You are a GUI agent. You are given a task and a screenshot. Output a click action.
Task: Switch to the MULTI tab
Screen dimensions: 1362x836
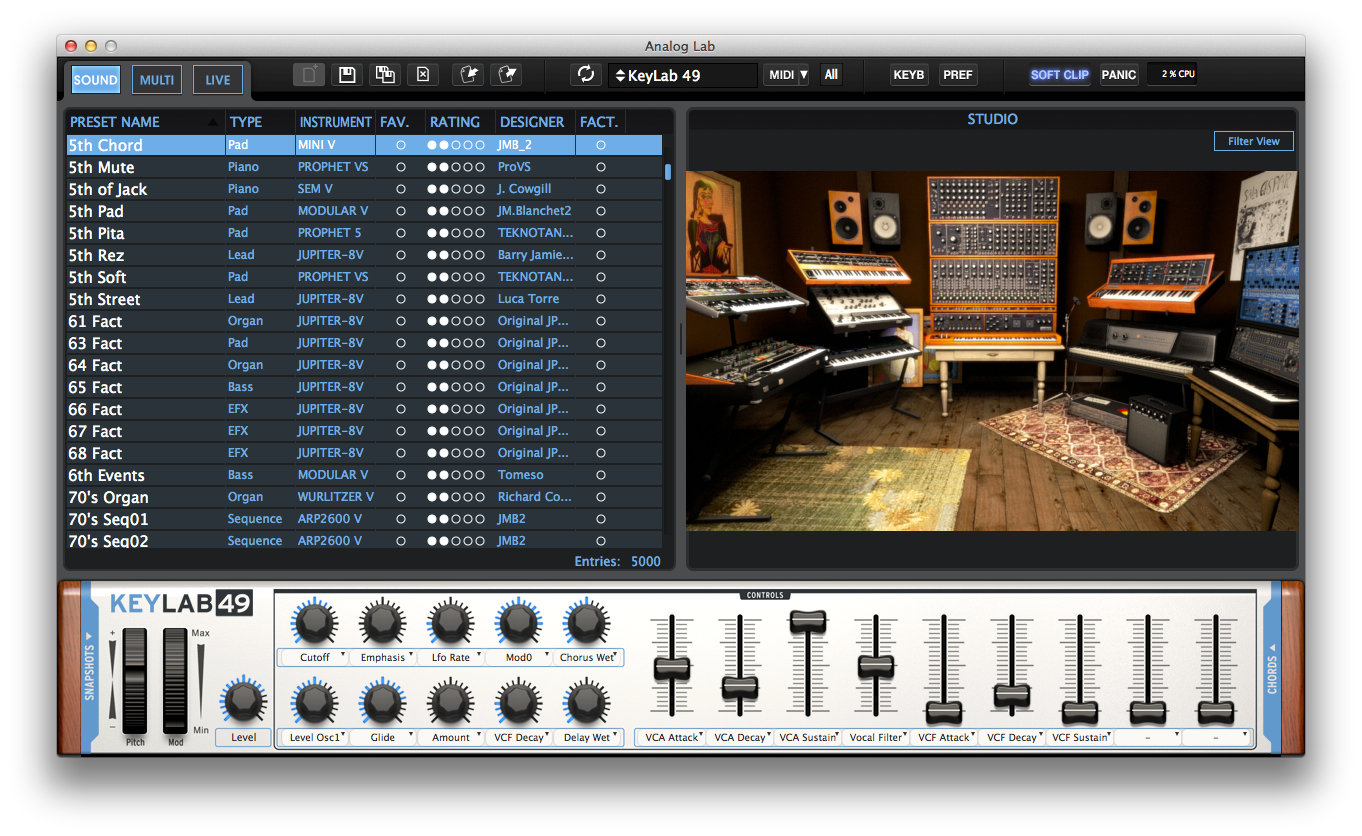click(x=157, y=80)
